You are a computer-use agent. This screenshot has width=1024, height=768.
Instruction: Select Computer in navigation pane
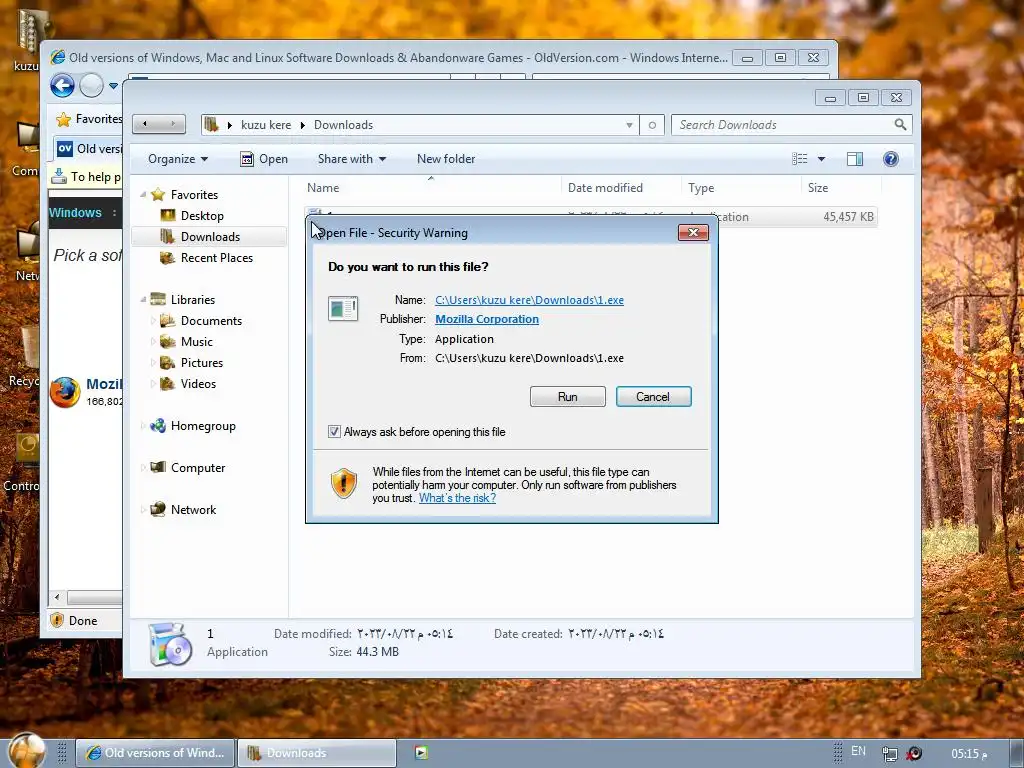coord(198,468)
